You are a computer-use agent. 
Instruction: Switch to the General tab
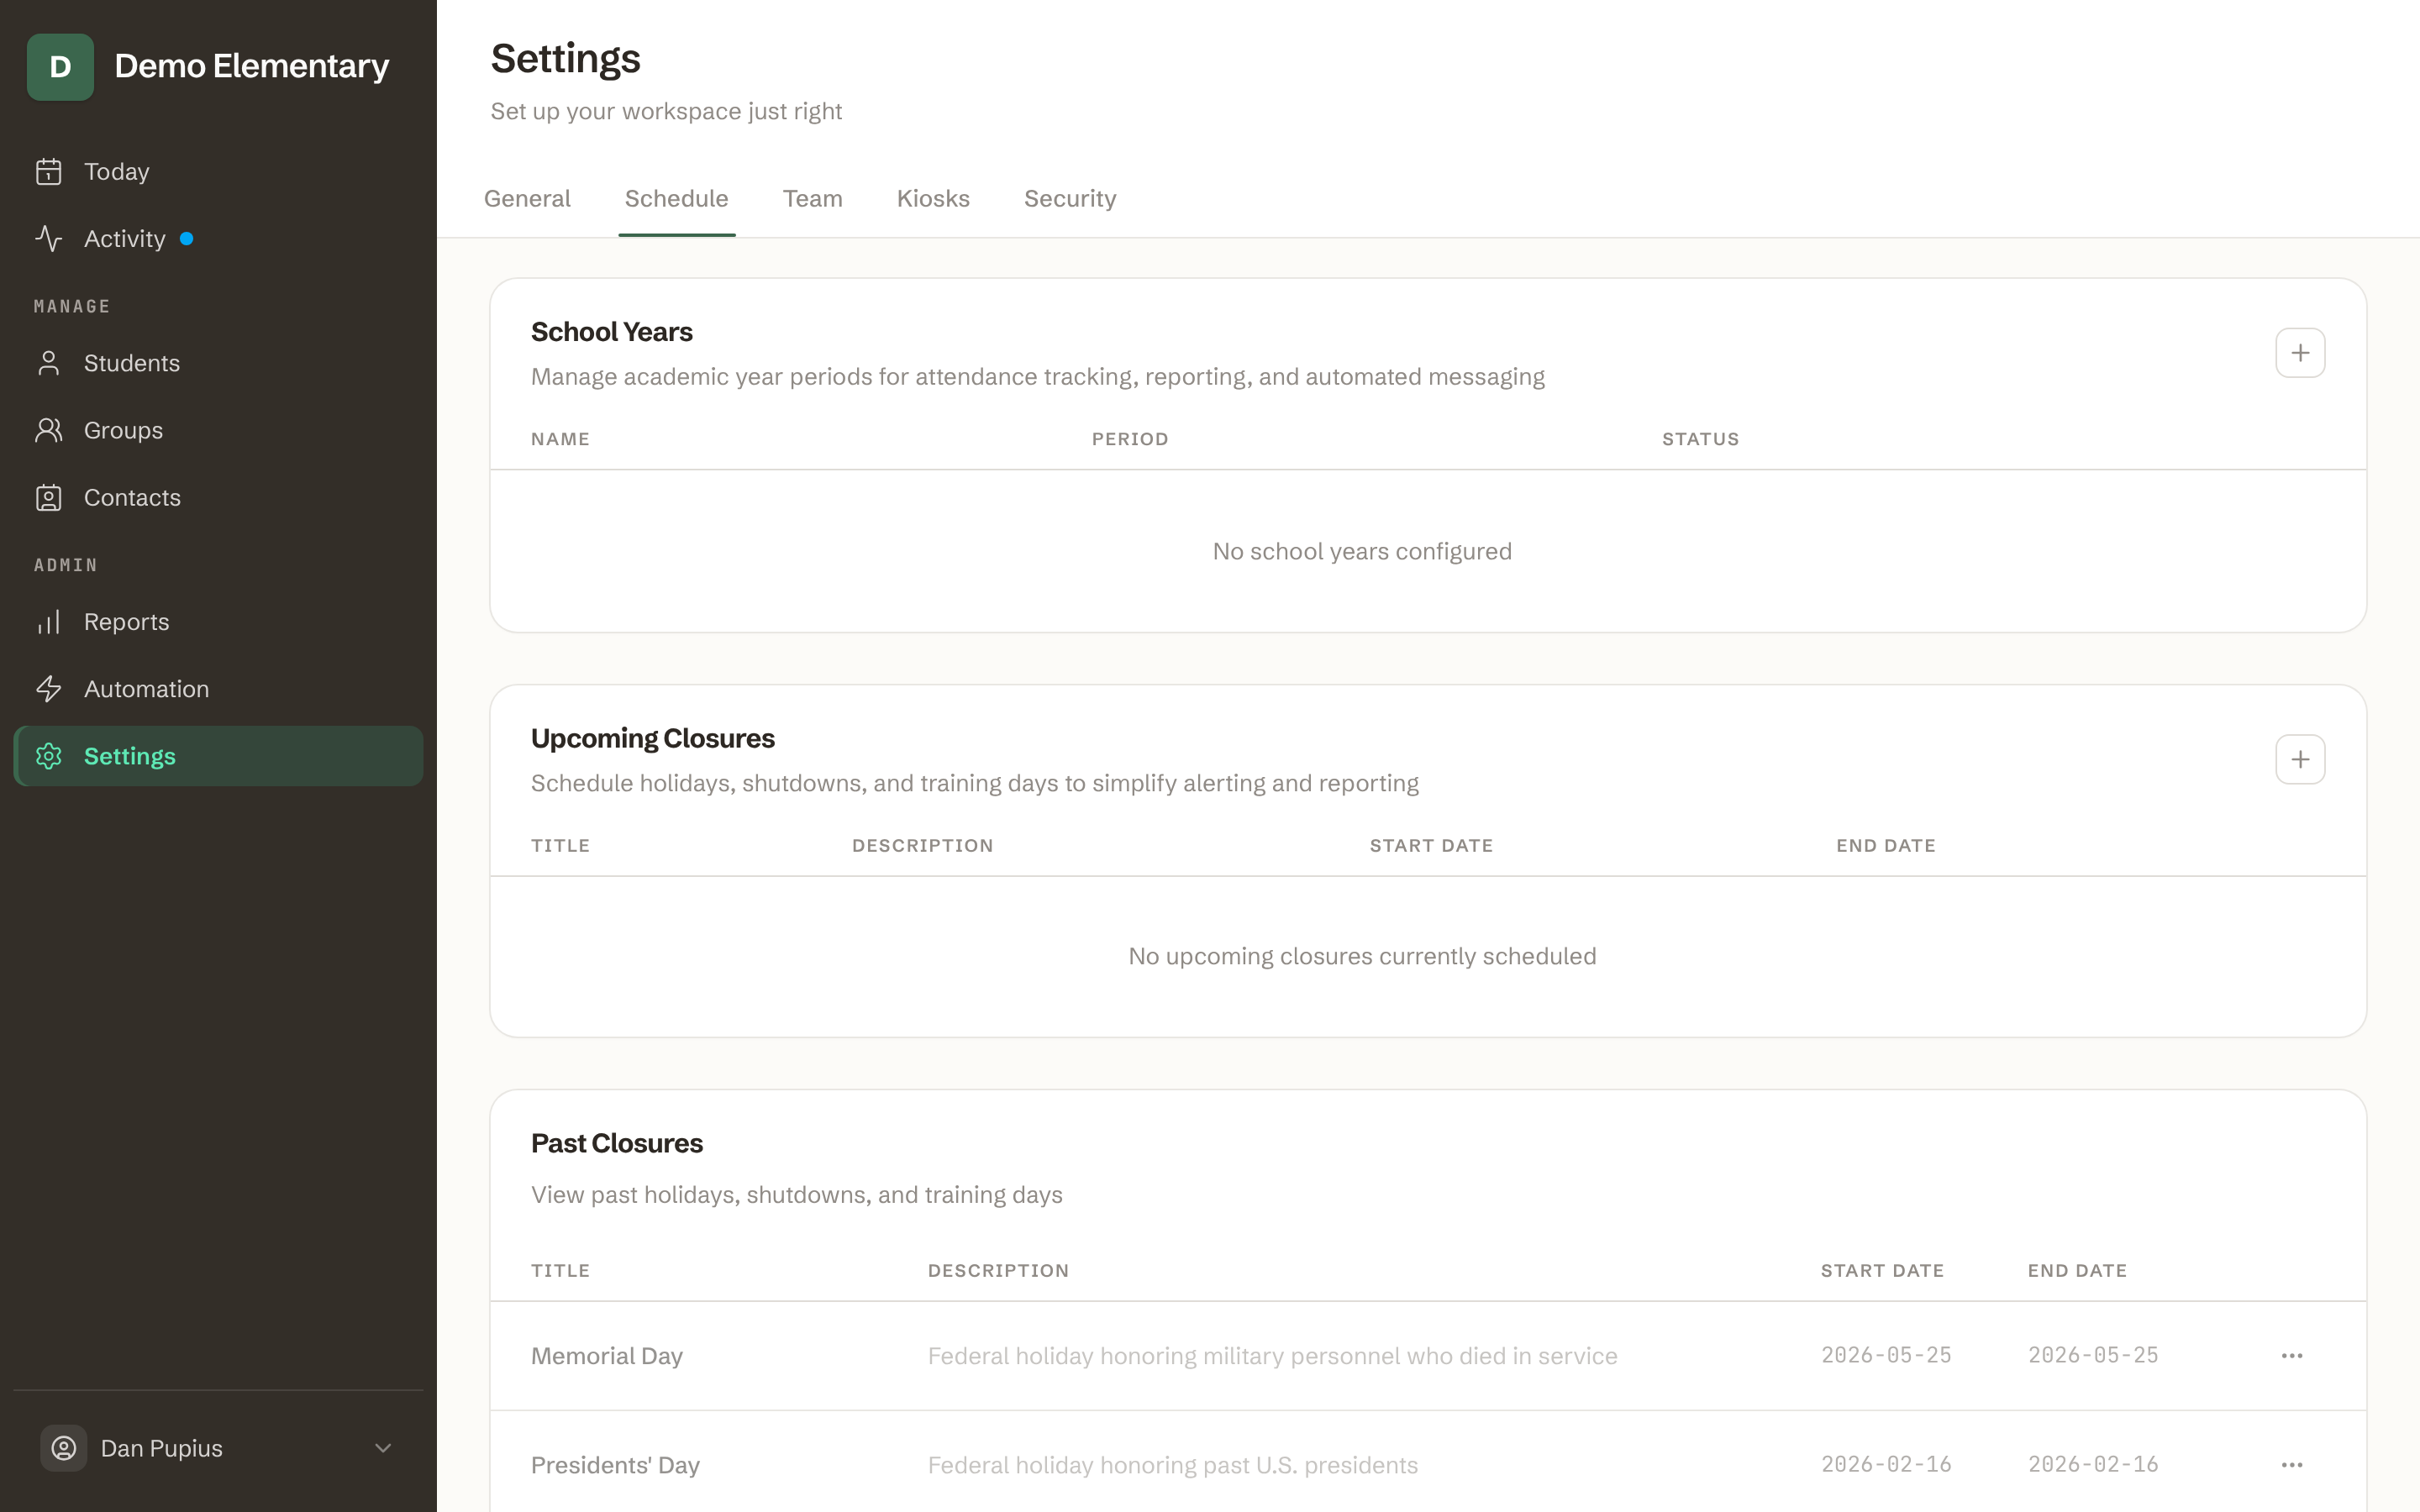(x=527, y=198)
